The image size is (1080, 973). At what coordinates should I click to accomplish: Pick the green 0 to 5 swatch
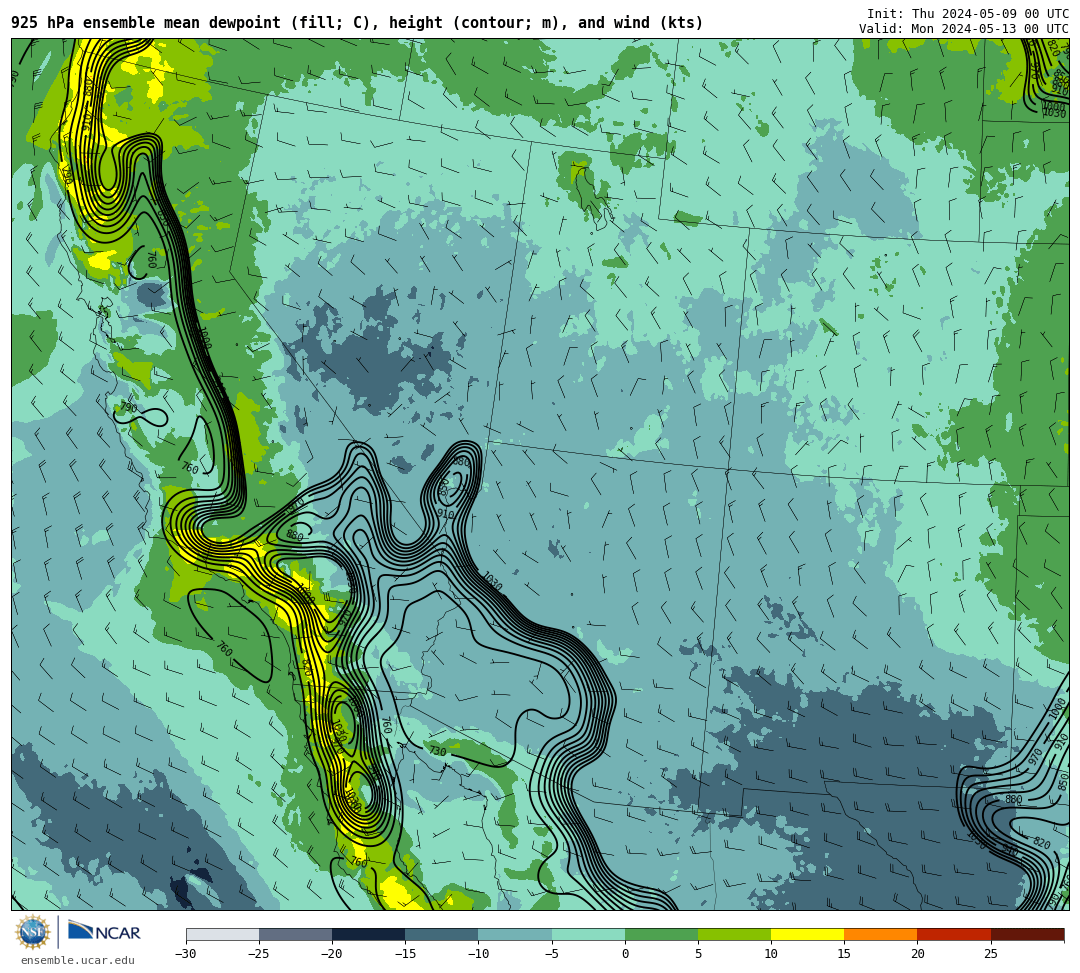[x=661, y=934]
